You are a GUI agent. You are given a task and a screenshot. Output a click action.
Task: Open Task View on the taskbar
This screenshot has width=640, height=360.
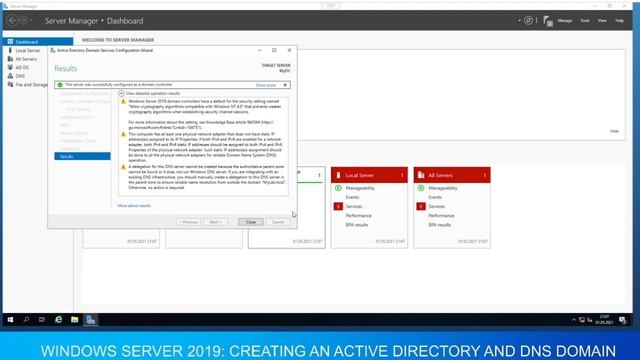(x=42, y=320)
